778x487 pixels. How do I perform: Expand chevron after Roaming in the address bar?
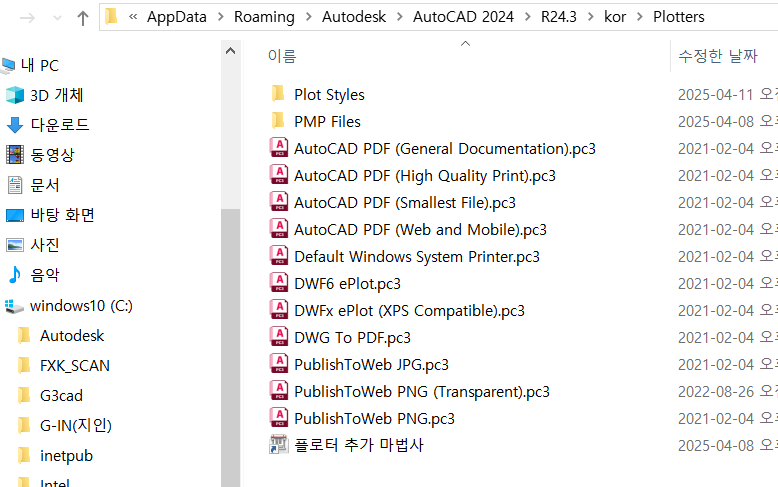309,17
